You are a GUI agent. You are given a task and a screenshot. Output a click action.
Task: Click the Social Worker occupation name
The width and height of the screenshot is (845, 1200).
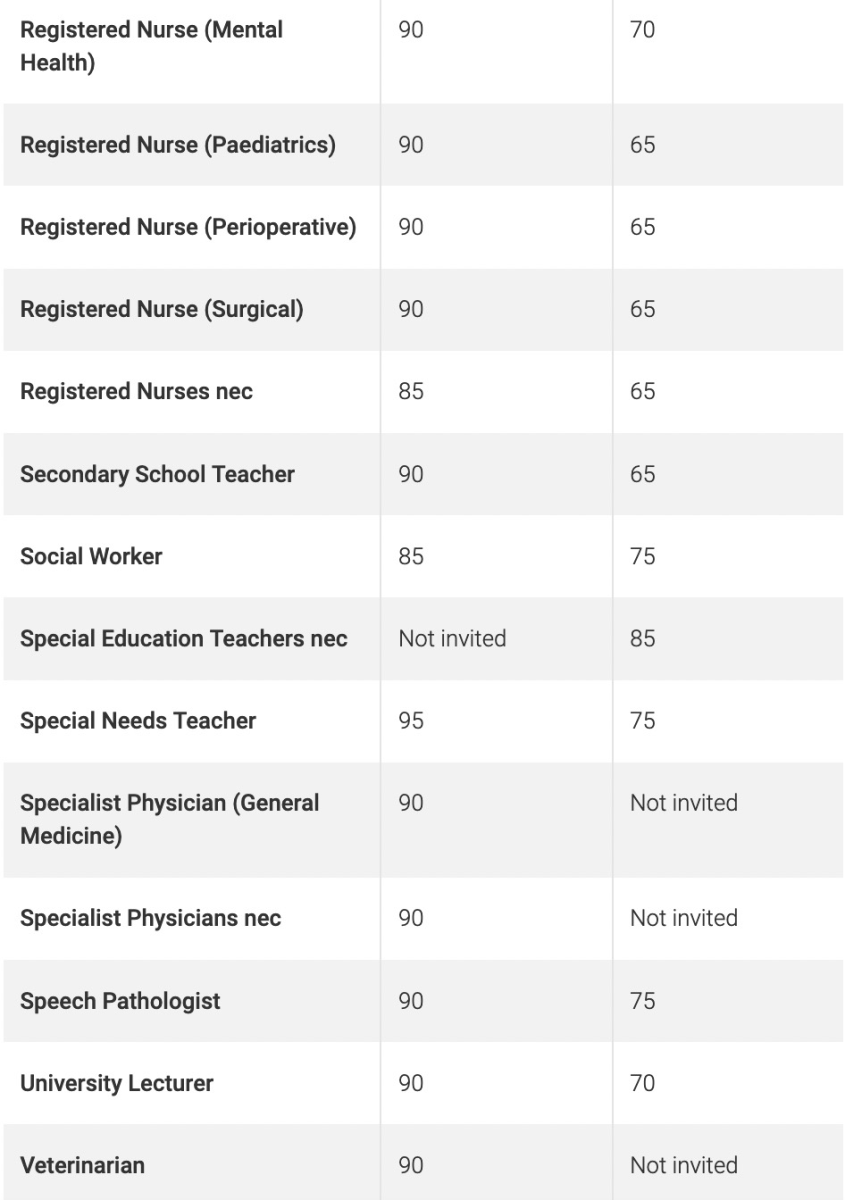(91, 556)
